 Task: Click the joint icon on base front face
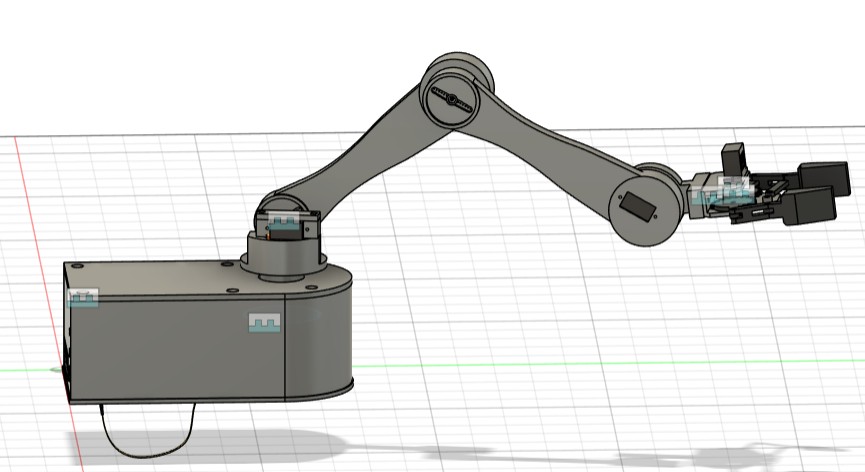tap(264, 322)
